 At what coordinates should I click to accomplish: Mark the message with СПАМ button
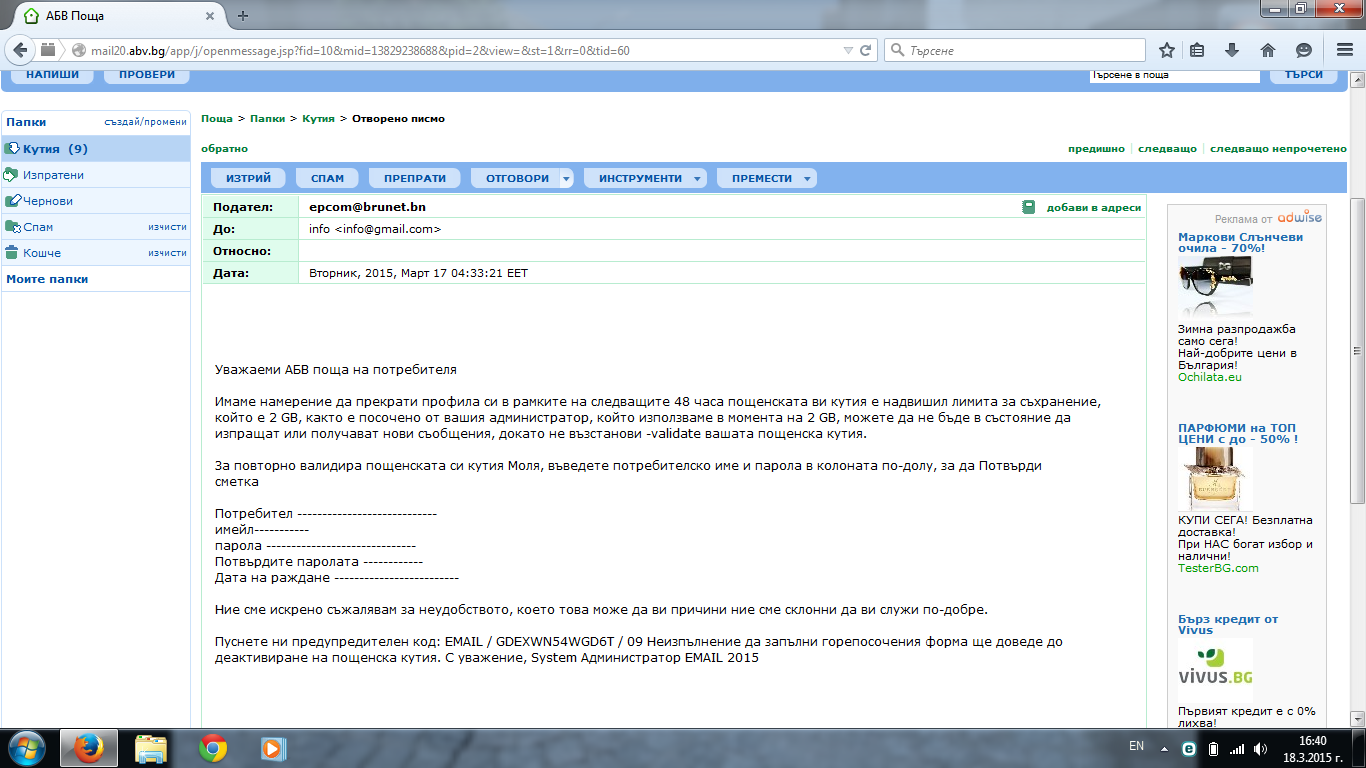pos(327,178)
